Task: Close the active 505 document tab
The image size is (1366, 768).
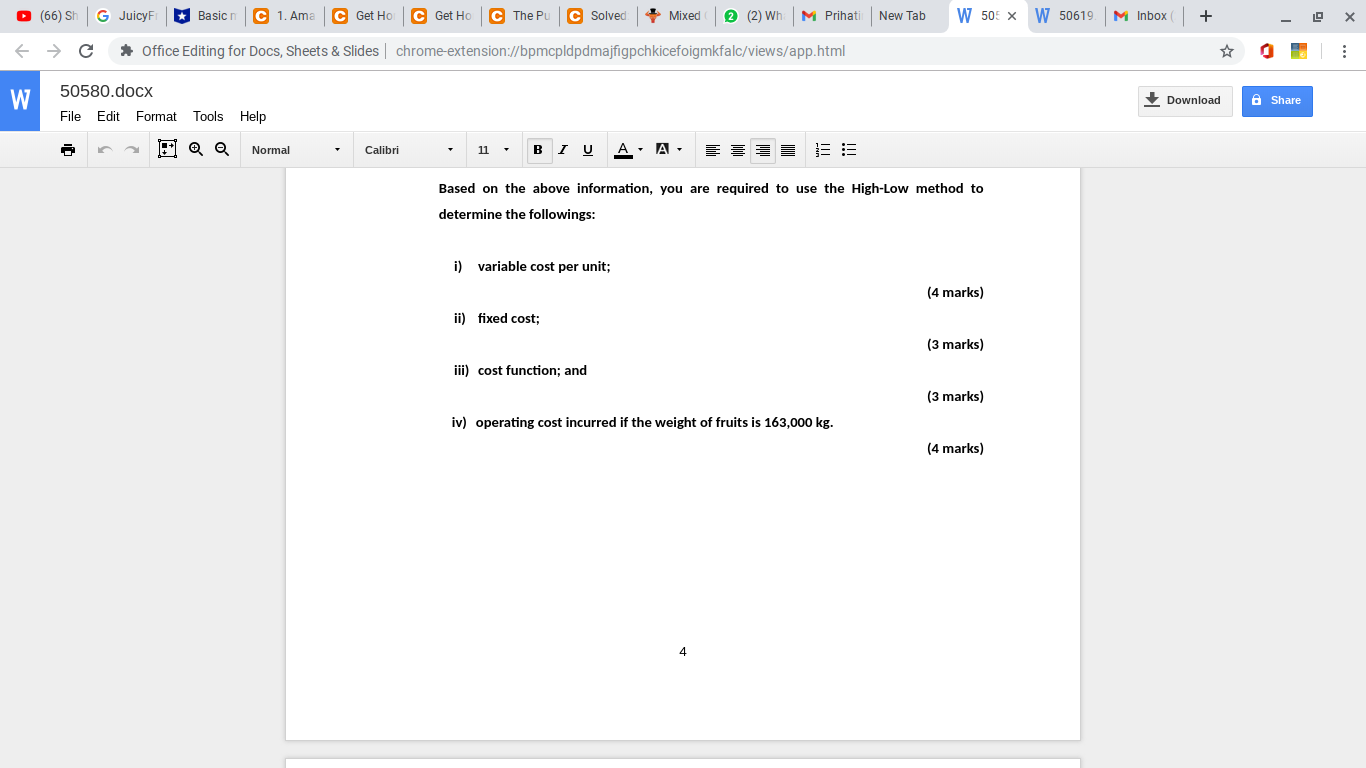Action: click(1012, 16)
